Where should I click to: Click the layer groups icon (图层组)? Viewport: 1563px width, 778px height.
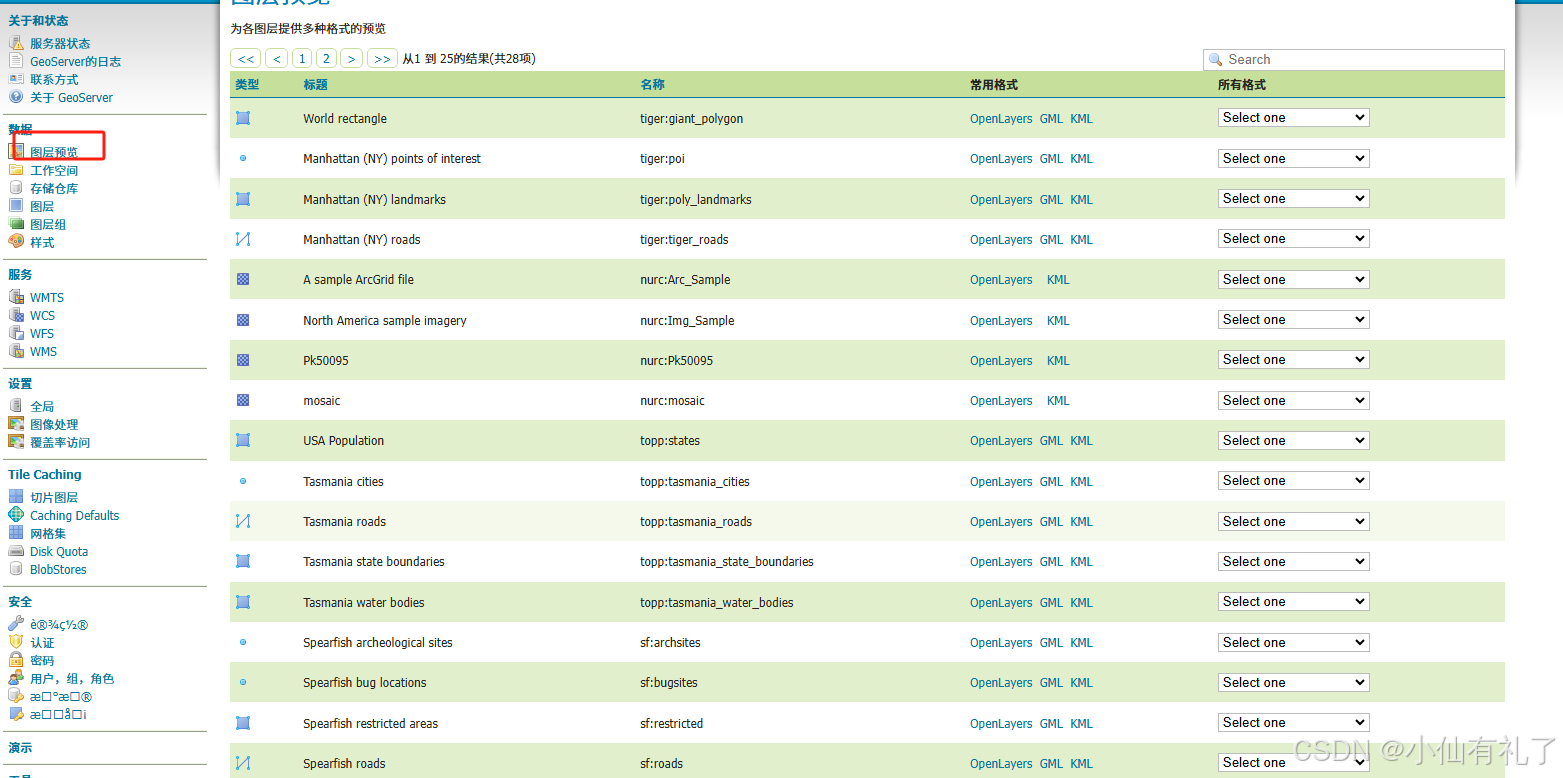coord(16,224)
